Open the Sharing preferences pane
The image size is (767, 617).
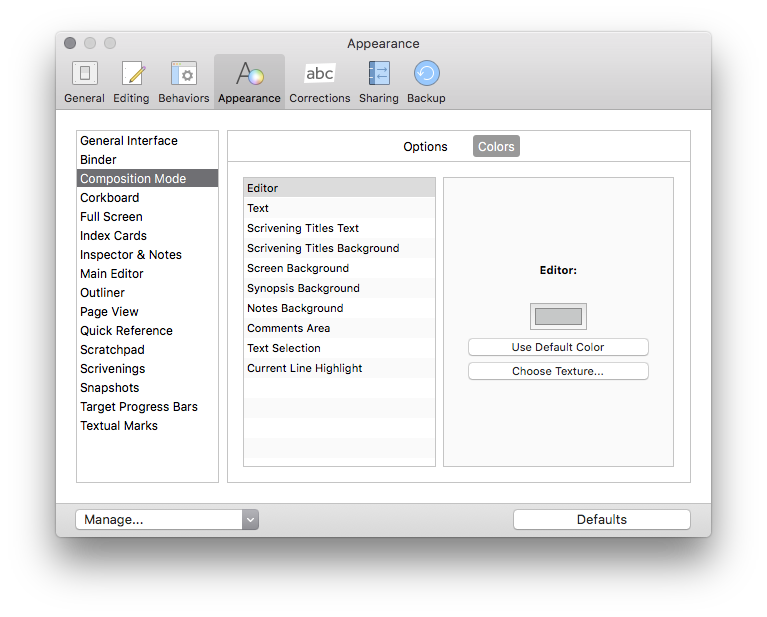(379, 82)
